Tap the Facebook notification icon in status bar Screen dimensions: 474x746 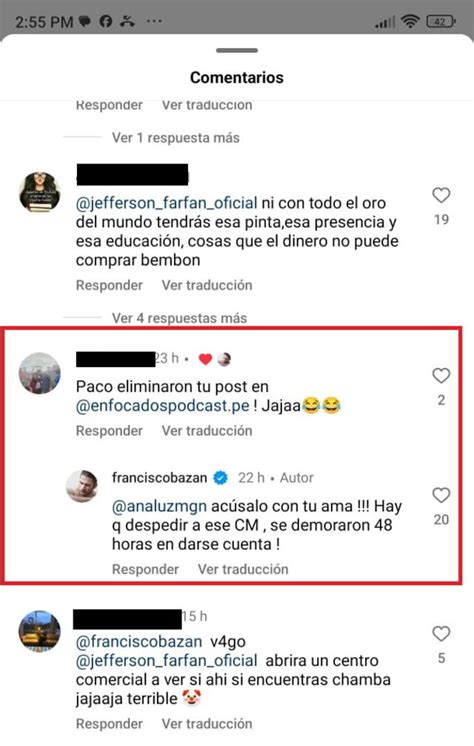pos(106,21)
